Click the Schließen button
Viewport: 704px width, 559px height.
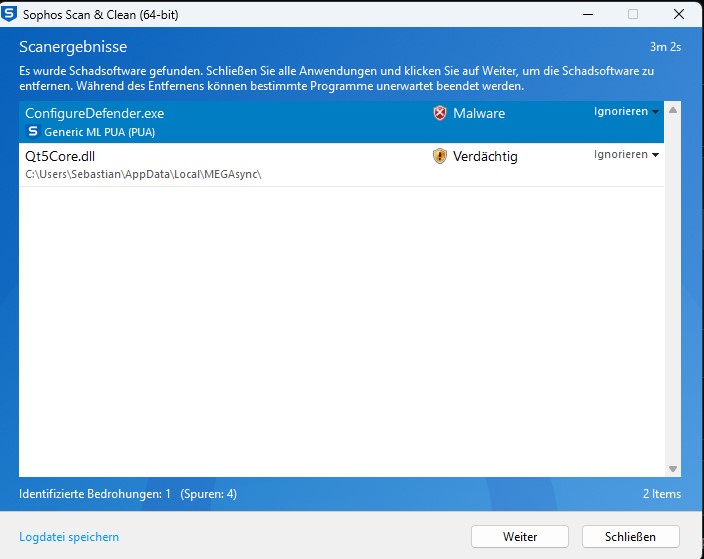(x=630, y=537)
